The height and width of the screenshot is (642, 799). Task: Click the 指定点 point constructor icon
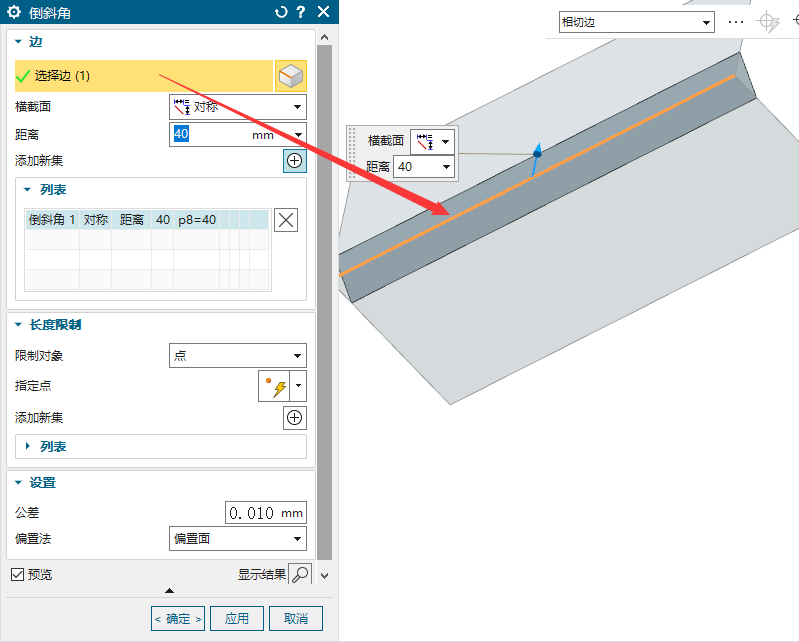(x=273, y=387)
